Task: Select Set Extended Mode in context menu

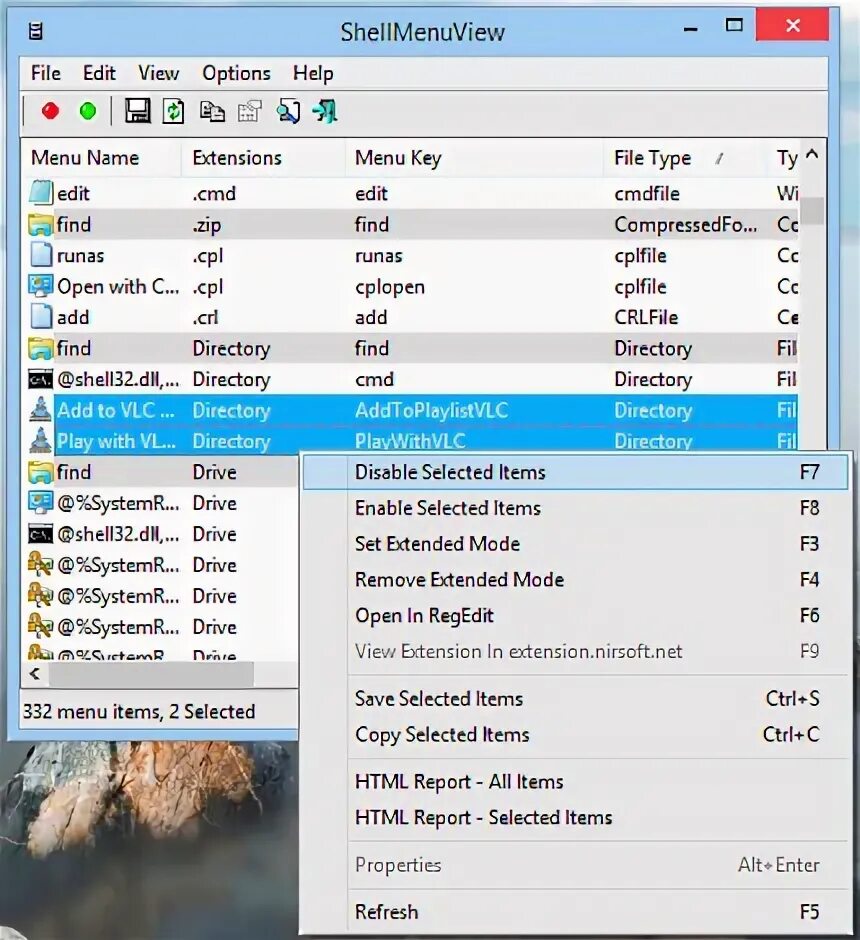Action: (x=575, y=544)
